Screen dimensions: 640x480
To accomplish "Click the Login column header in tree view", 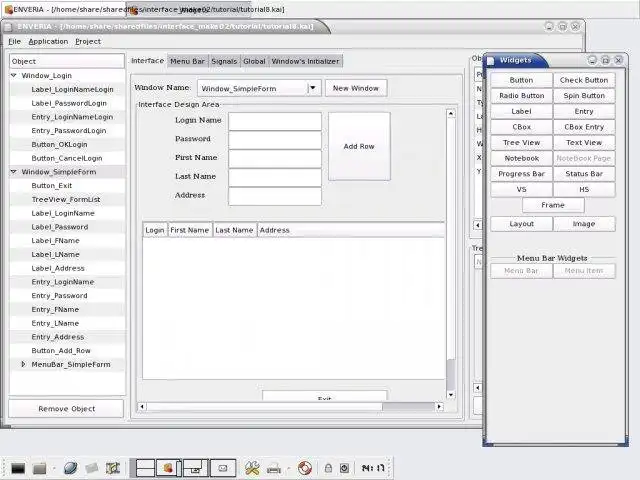I will tap(155, 230).
